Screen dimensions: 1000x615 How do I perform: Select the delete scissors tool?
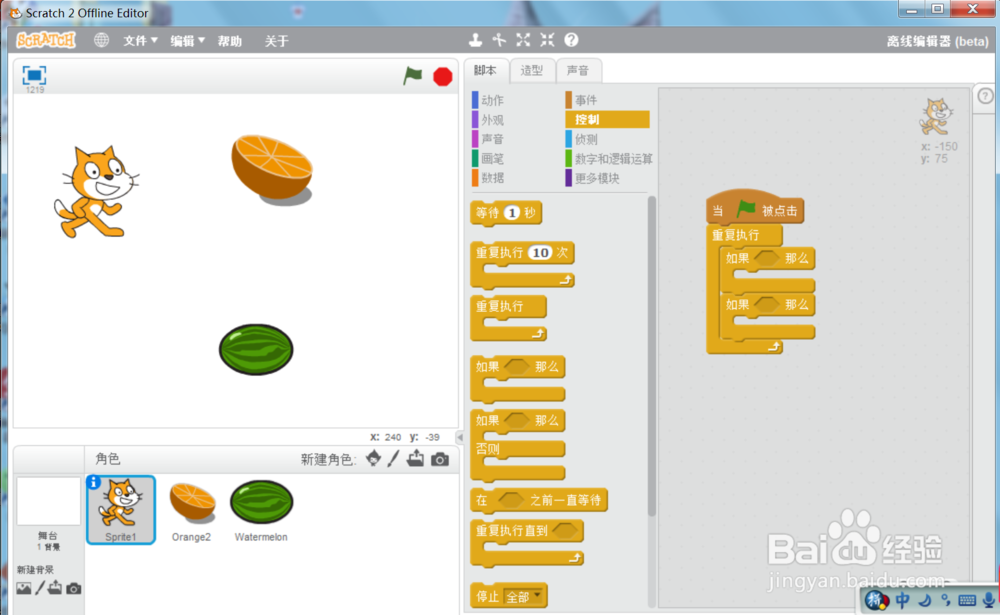tap(499, 40)
